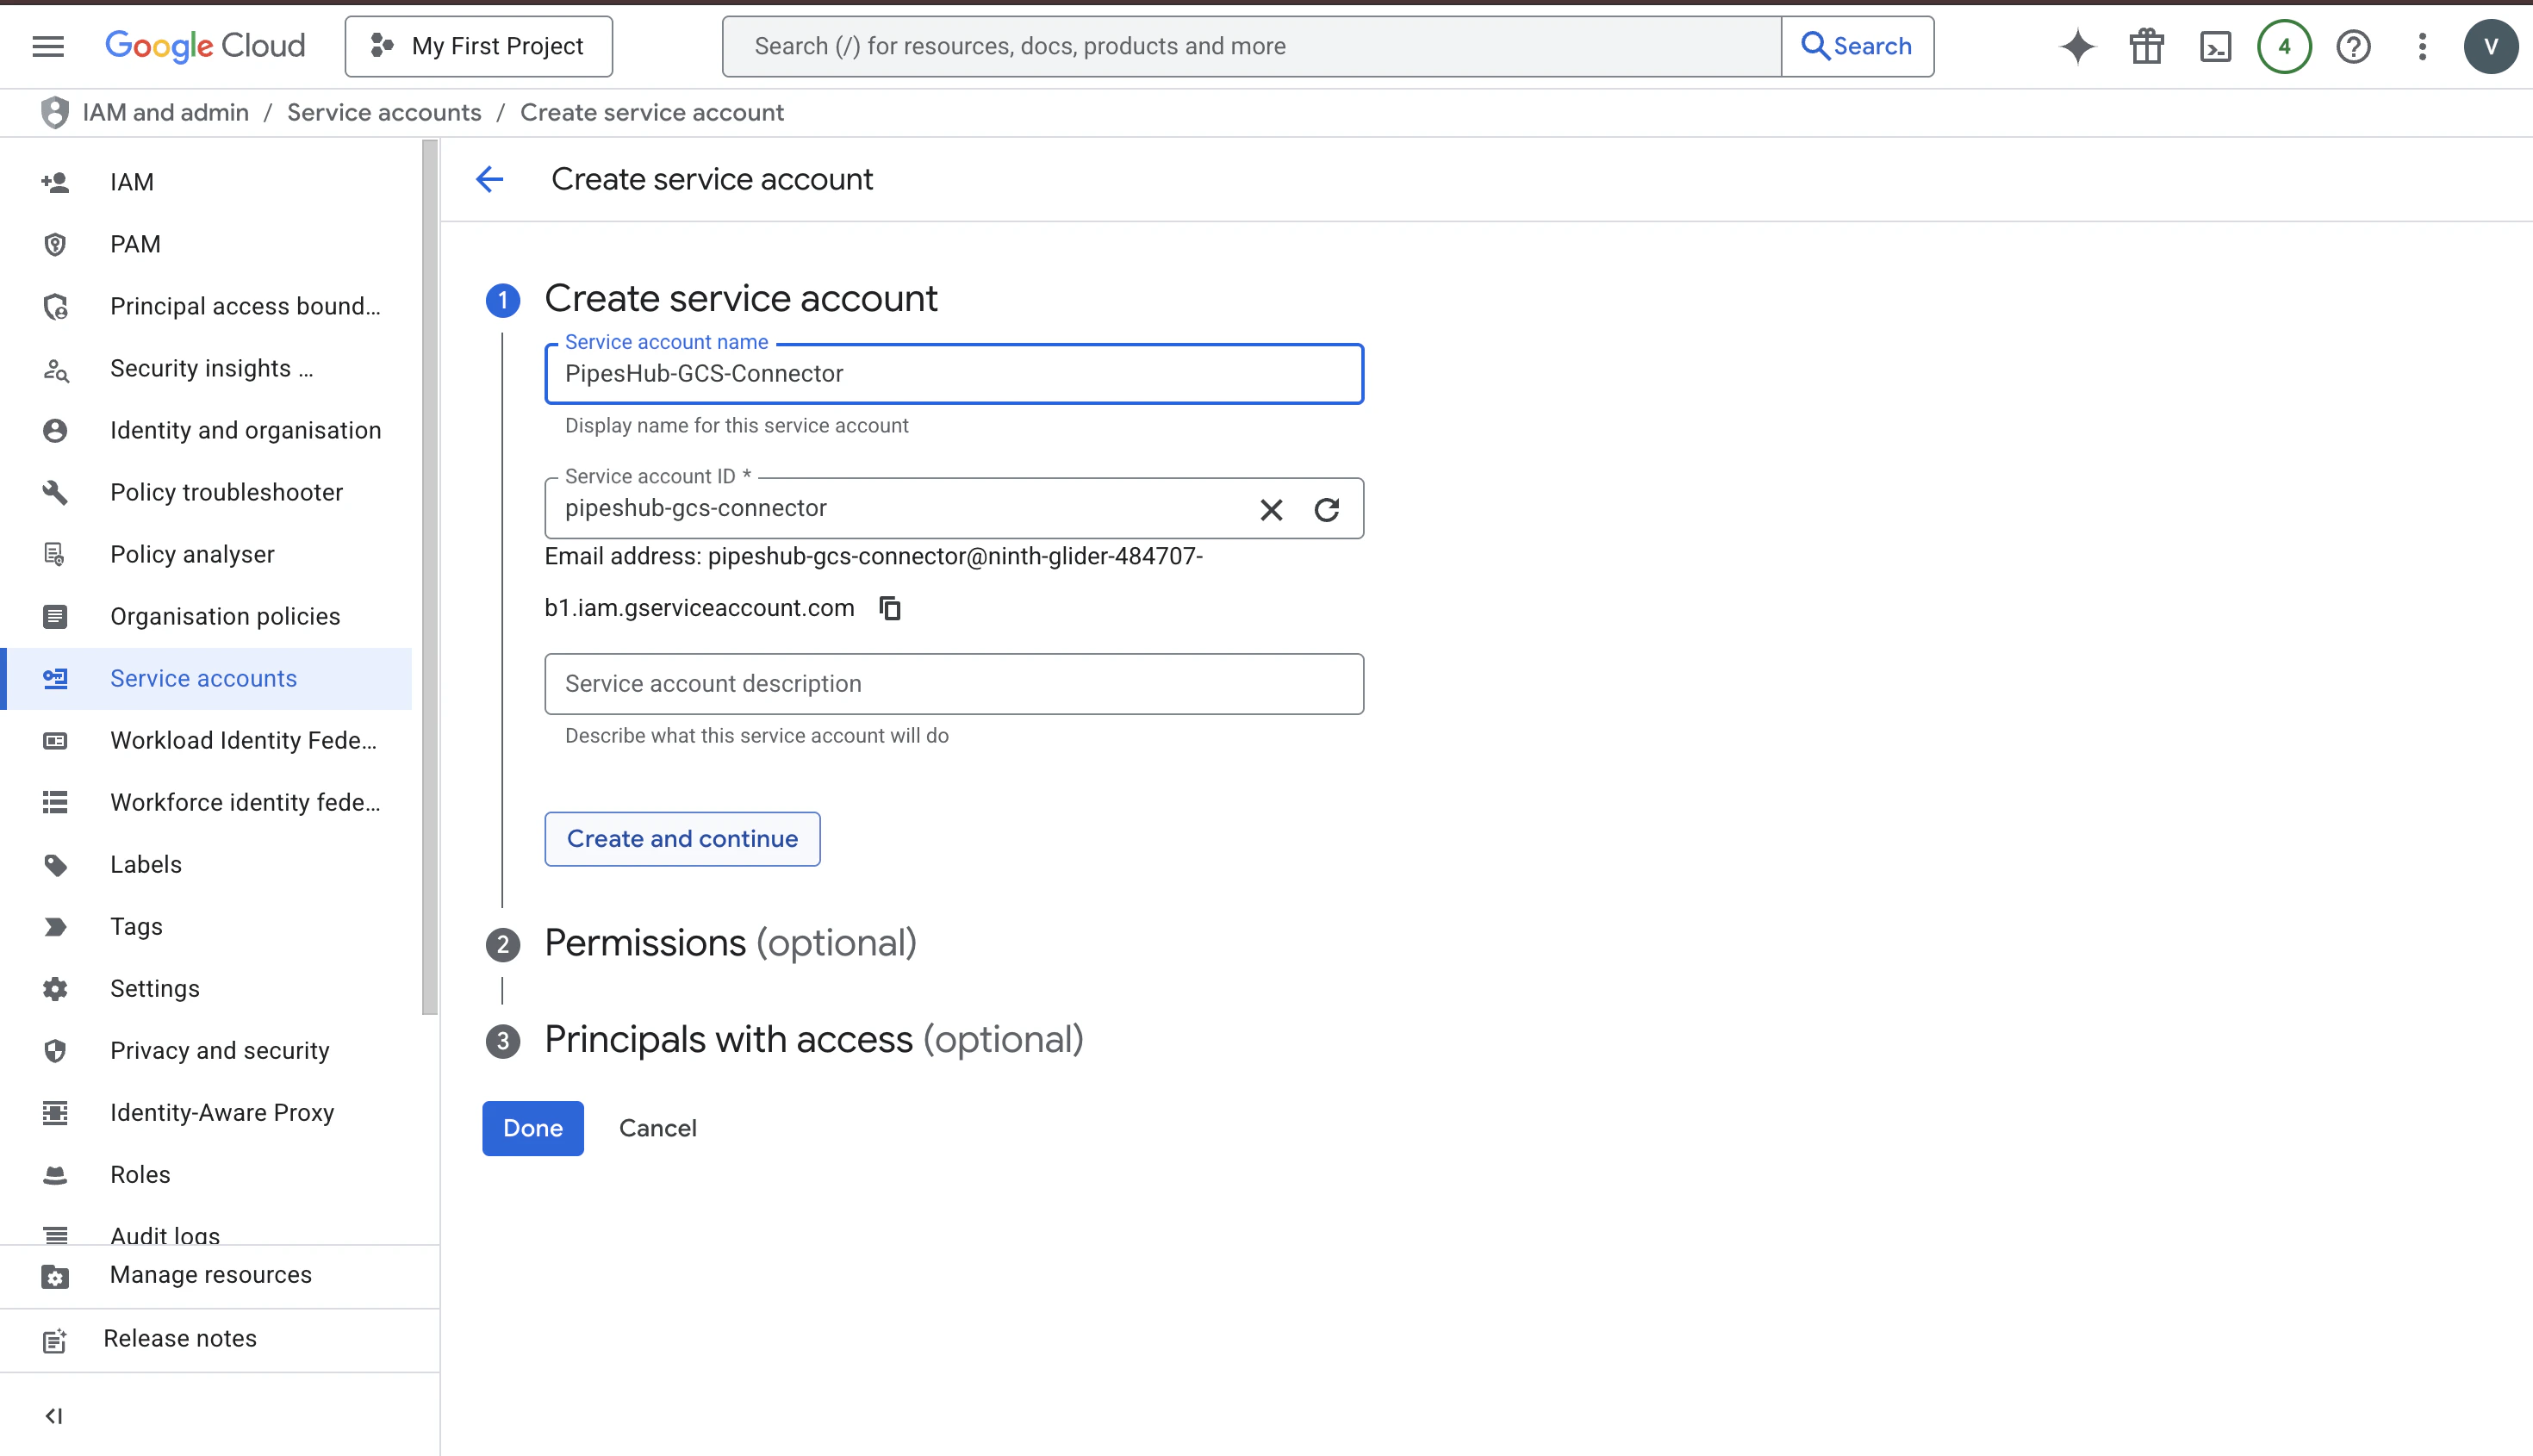Select step 1 Create service account heading
This screenshot has height=1456, width=2533.
[x=740, y=298]
